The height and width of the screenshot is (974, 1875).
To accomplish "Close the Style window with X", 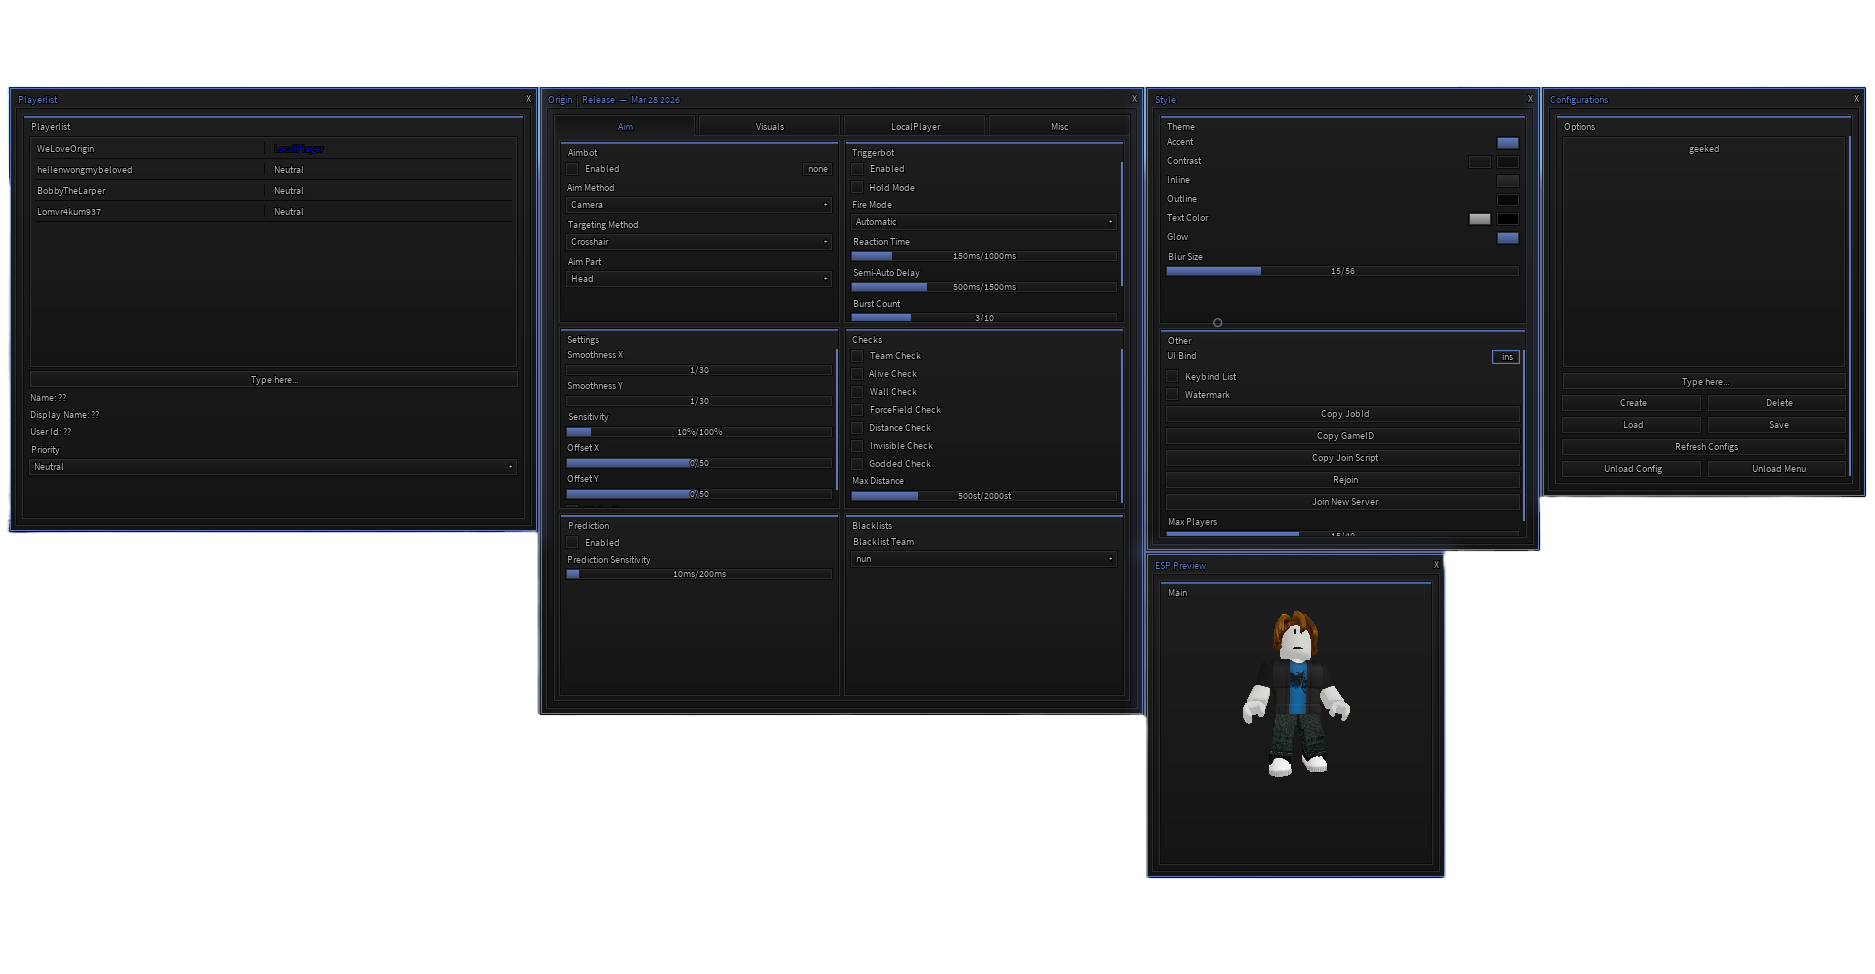I will click(x=1530, y=99).
